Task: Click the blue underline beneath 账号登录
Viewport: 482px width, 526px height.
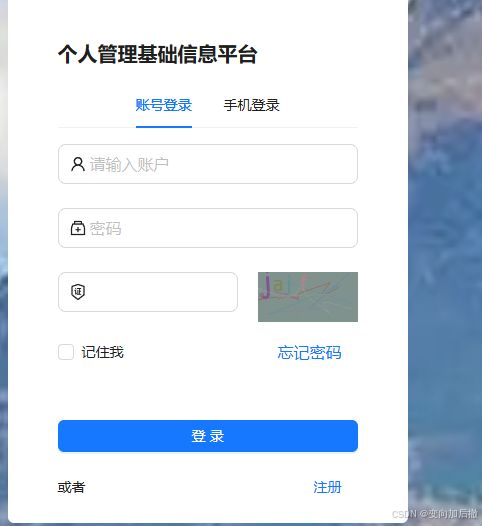Action: click(164, 127)
